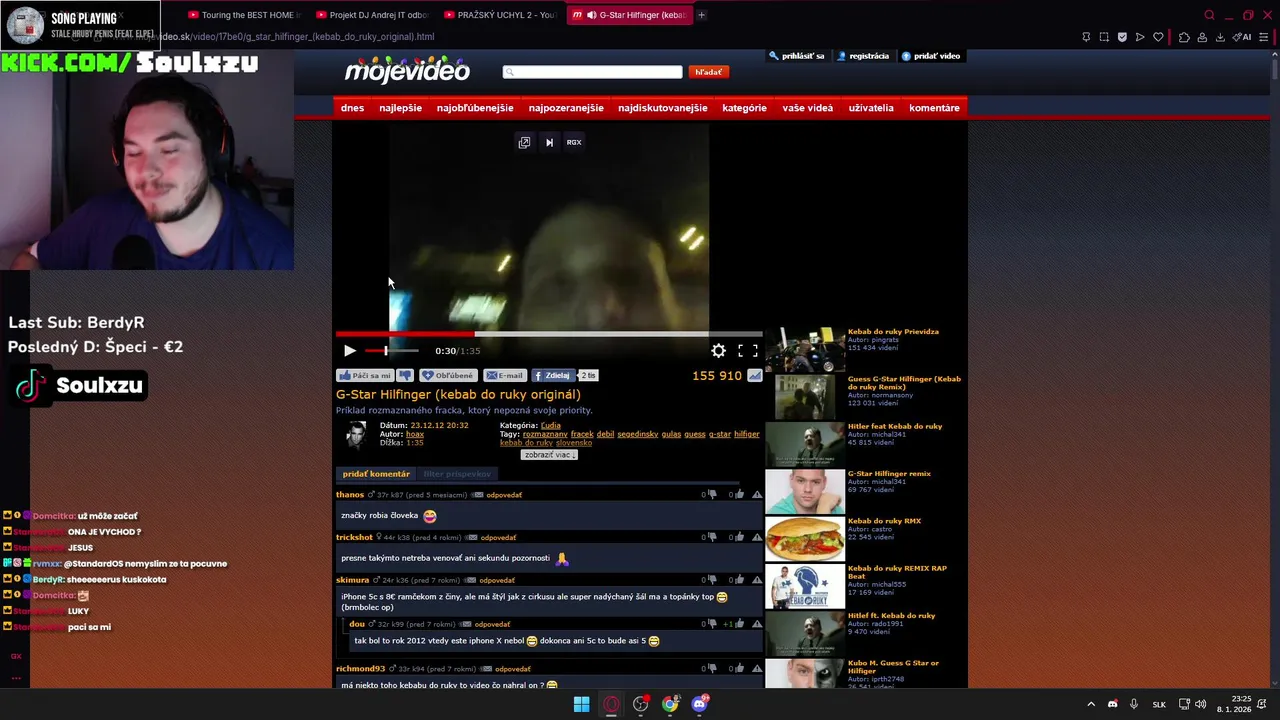Open the komentáre menu item
Viewport: 1280px width, 720px height.
click(934, 108)
